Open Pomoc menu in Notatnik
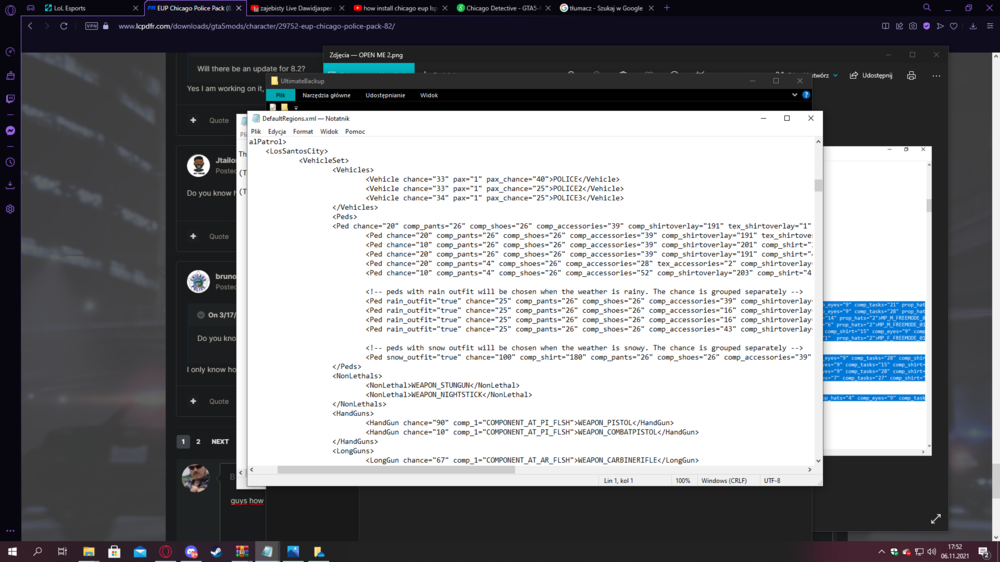The width and height of the screenshot is (1000, 562). pos(355,131)
